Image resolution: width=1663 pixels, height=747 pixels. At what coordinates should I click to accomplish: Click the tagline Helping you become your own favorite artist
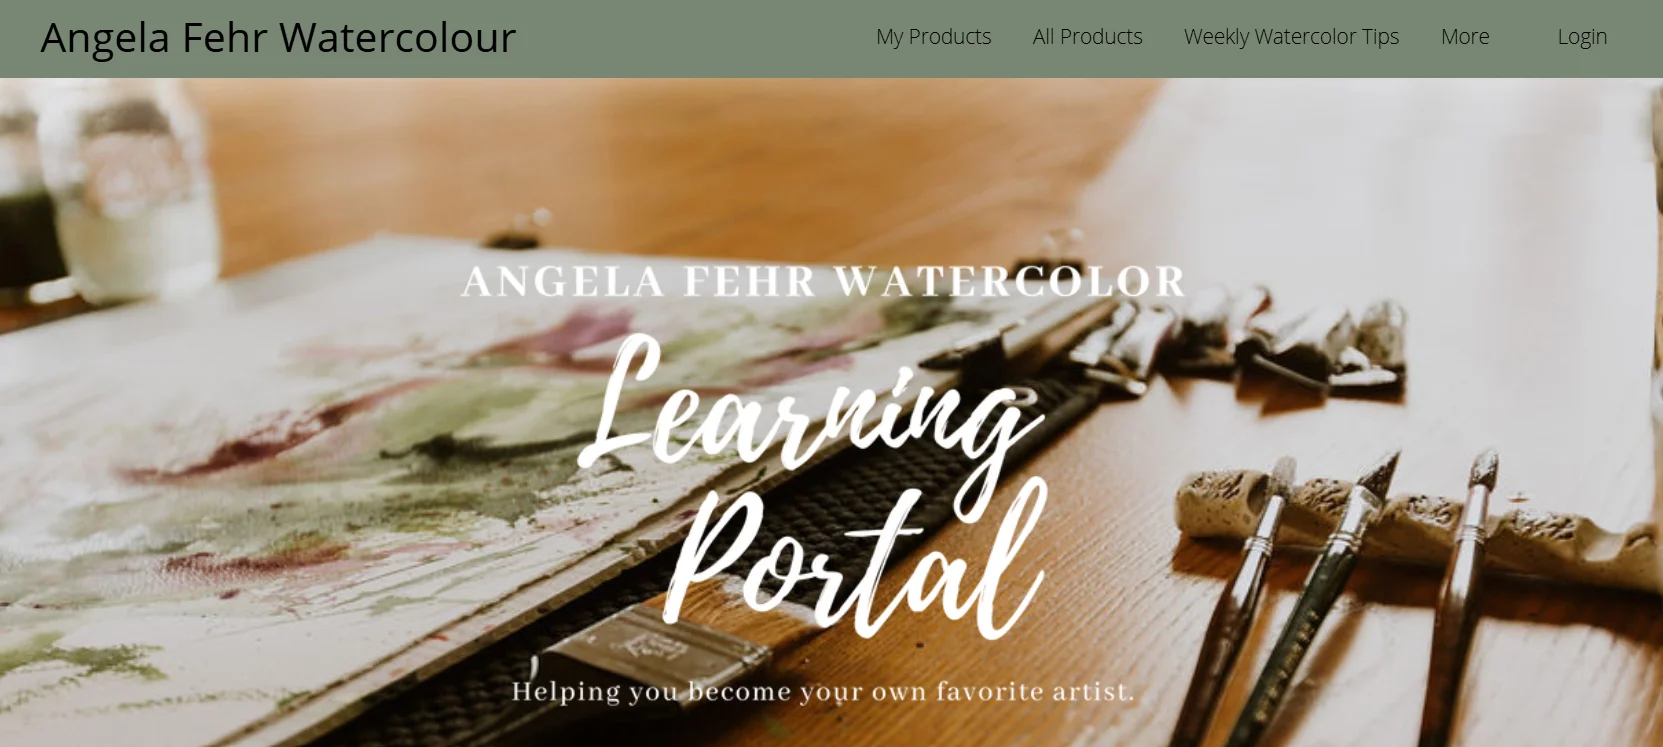[x=823, y=691]
